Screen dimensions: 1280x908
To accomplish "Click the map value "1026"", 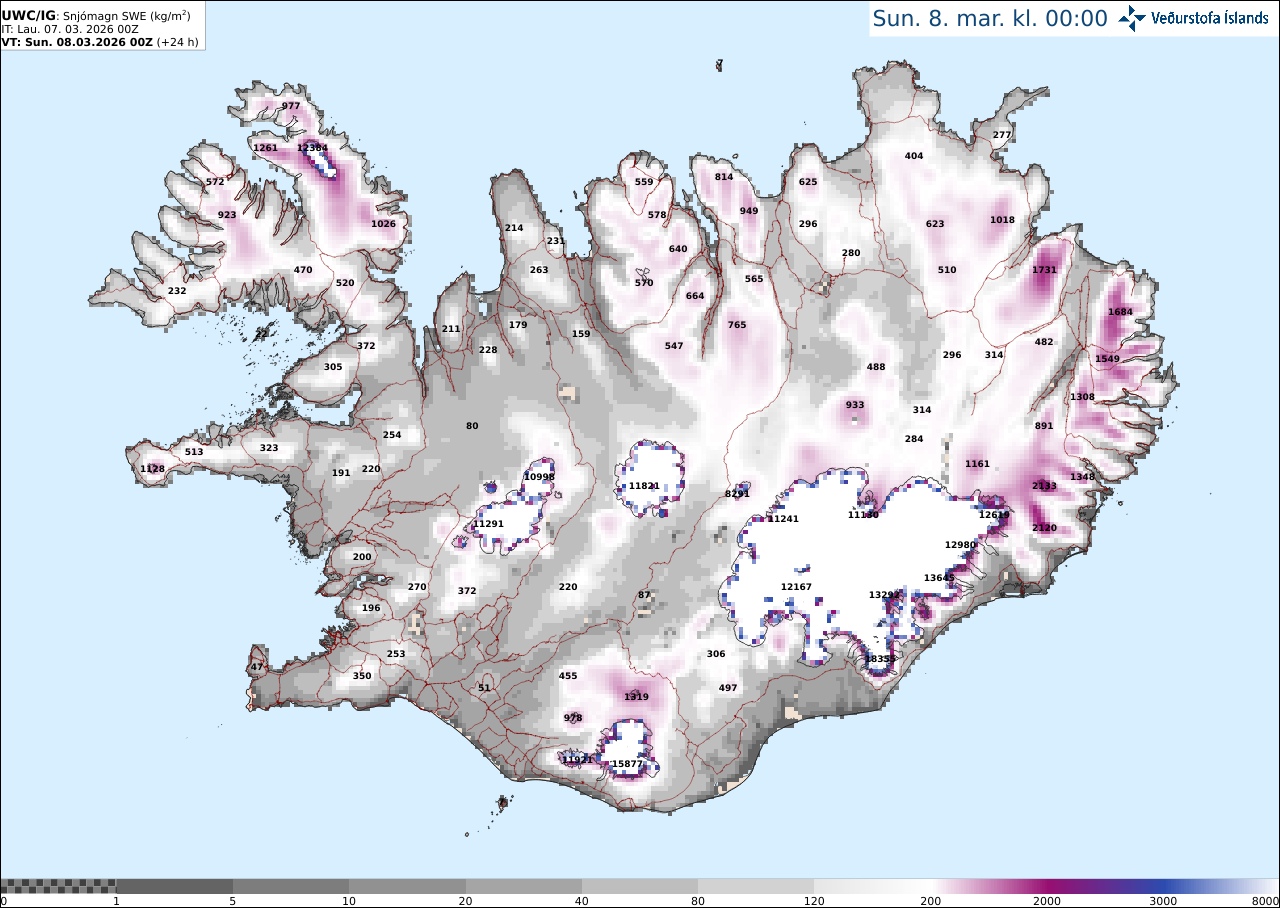I will (x=383, y=224).
